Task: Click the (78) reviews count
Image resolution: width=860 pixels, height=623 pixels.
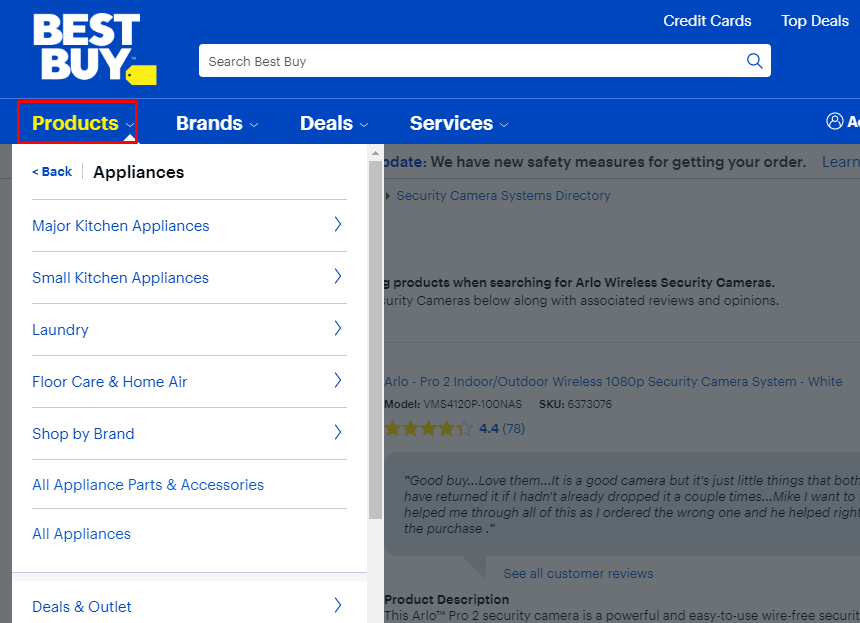Action: [x=513, y=428]
